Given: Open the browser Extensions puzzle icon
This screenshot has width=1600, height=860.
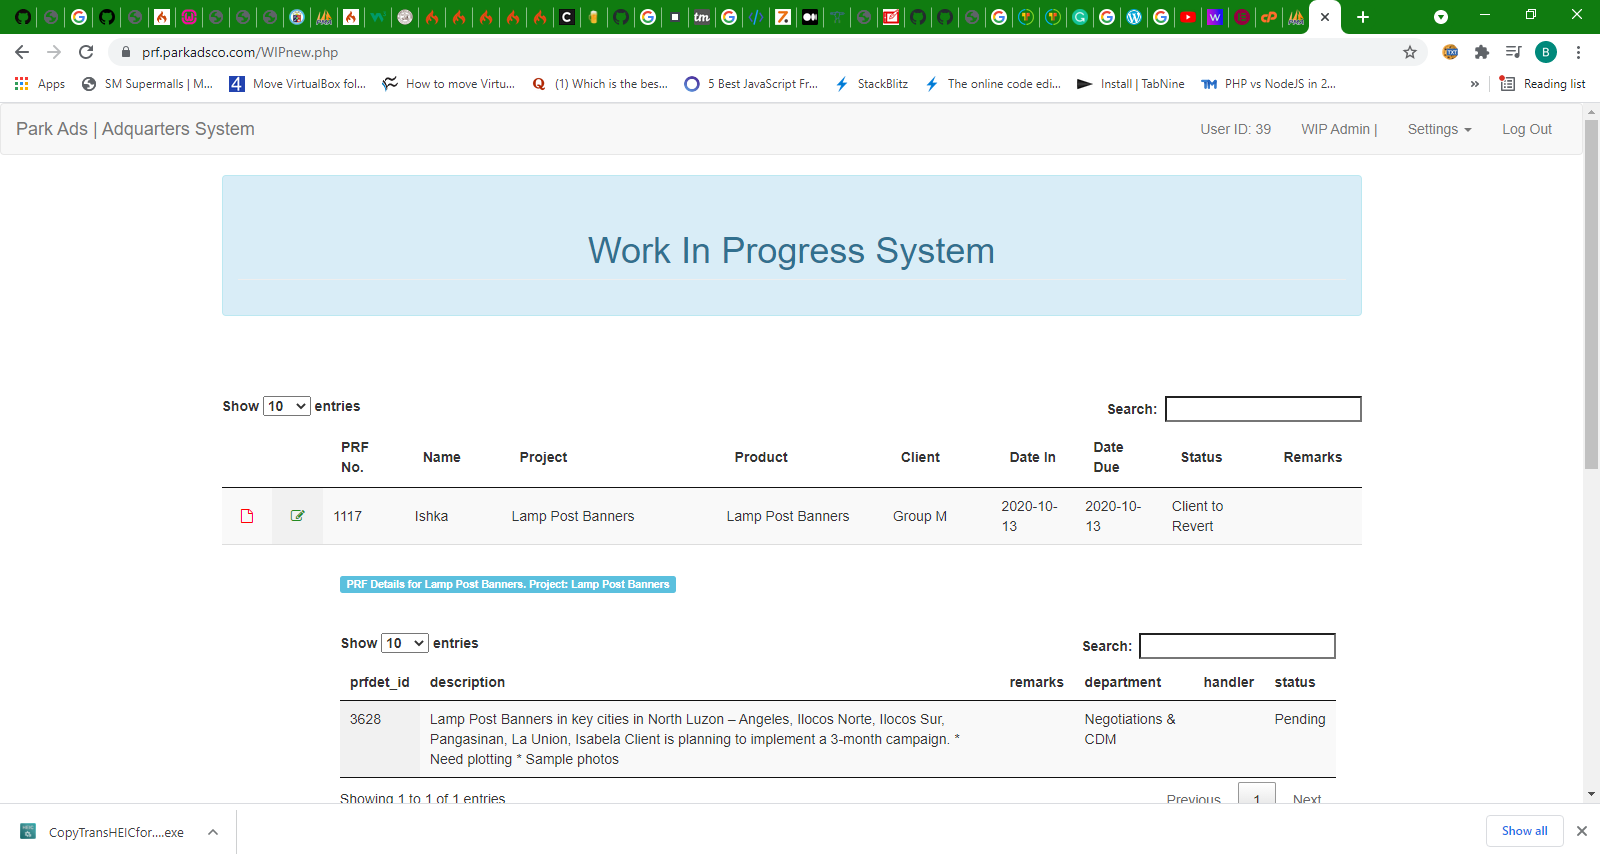Looking at the screenshot, I should (x=1482, y=52).
